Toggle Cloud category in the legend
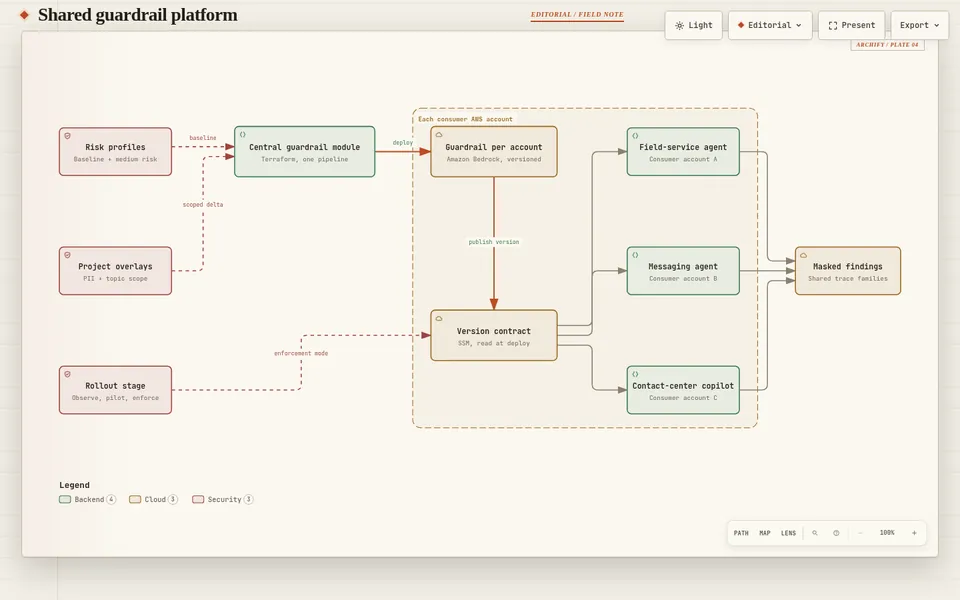Viewport: 960px width, 600px height. (x=153, y=500)
